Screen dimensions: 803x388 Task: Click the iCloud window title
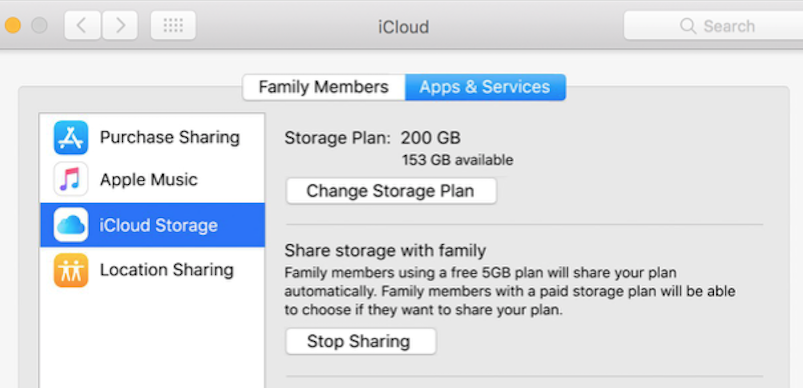point(404,27)
